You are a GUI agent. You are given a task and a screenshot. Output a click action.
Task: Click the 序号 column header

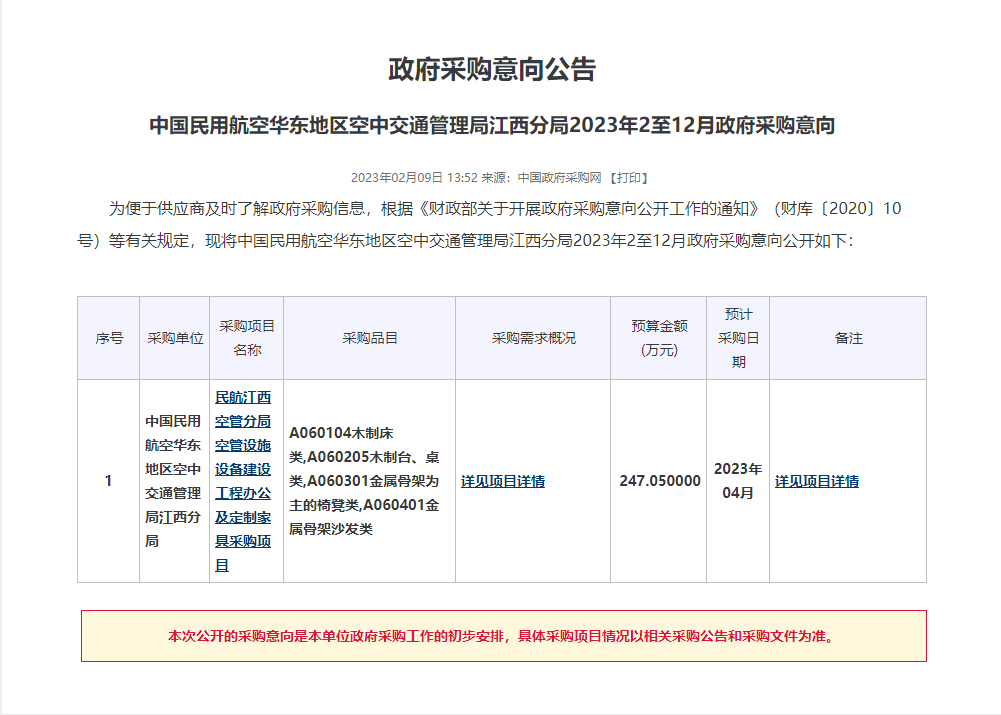click(x=109, y=338)
